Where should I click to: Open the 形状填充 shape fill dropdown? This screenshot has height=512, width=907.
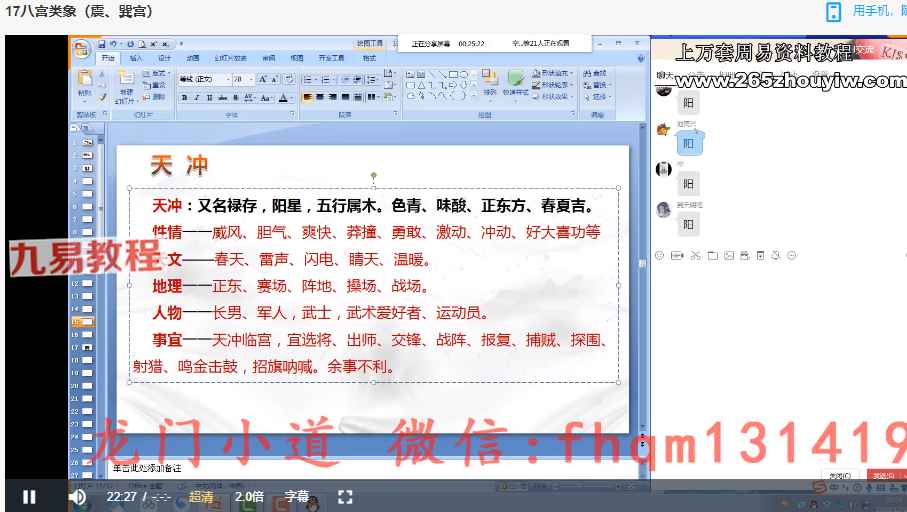[x=553, y=73]
